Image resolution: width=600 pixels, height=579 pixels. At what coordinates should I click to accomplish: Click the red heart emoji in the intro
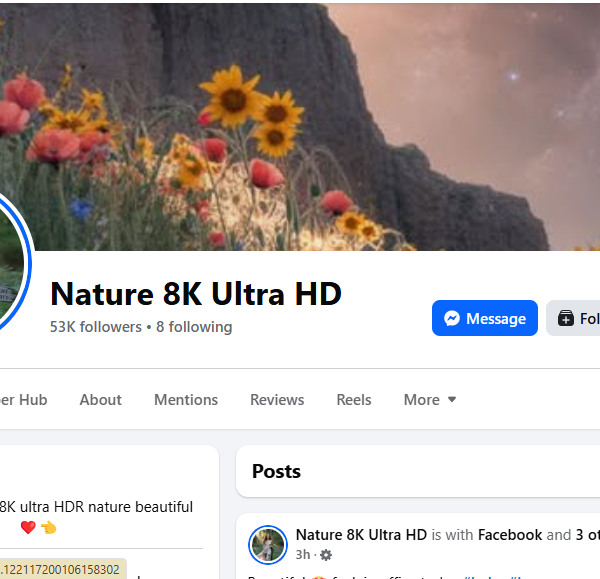(x=28, y=527)
